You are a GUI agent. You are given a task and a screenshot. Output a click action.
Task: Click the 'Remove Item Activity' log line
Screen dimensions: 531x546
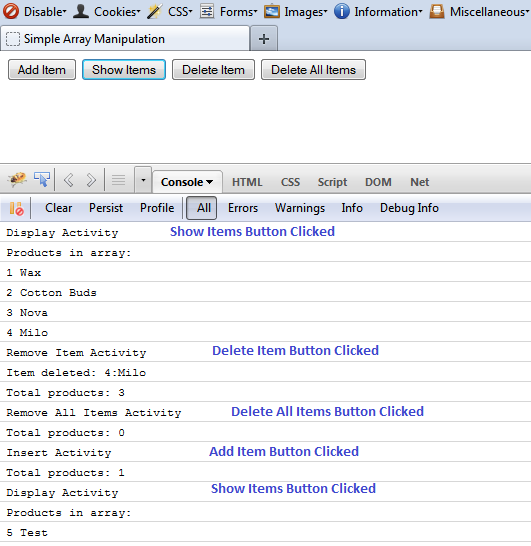click(265, 352)
